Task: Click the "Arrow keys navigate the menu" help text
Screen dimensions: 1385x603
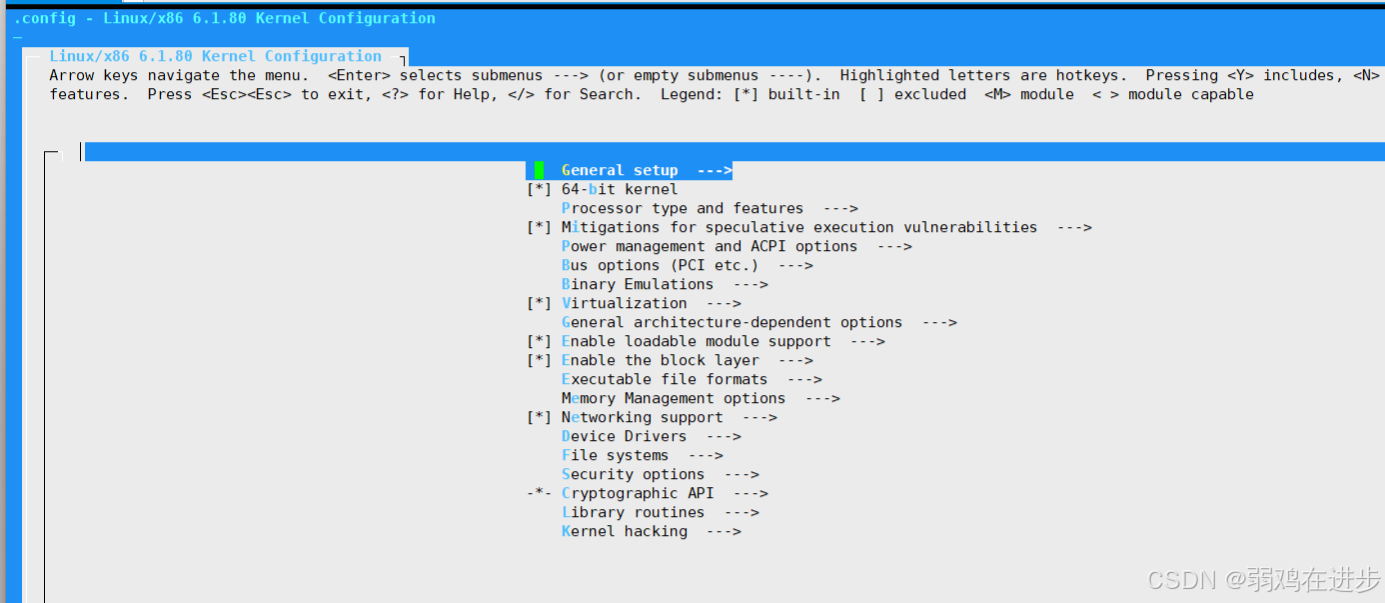Action: pos(180,75)
